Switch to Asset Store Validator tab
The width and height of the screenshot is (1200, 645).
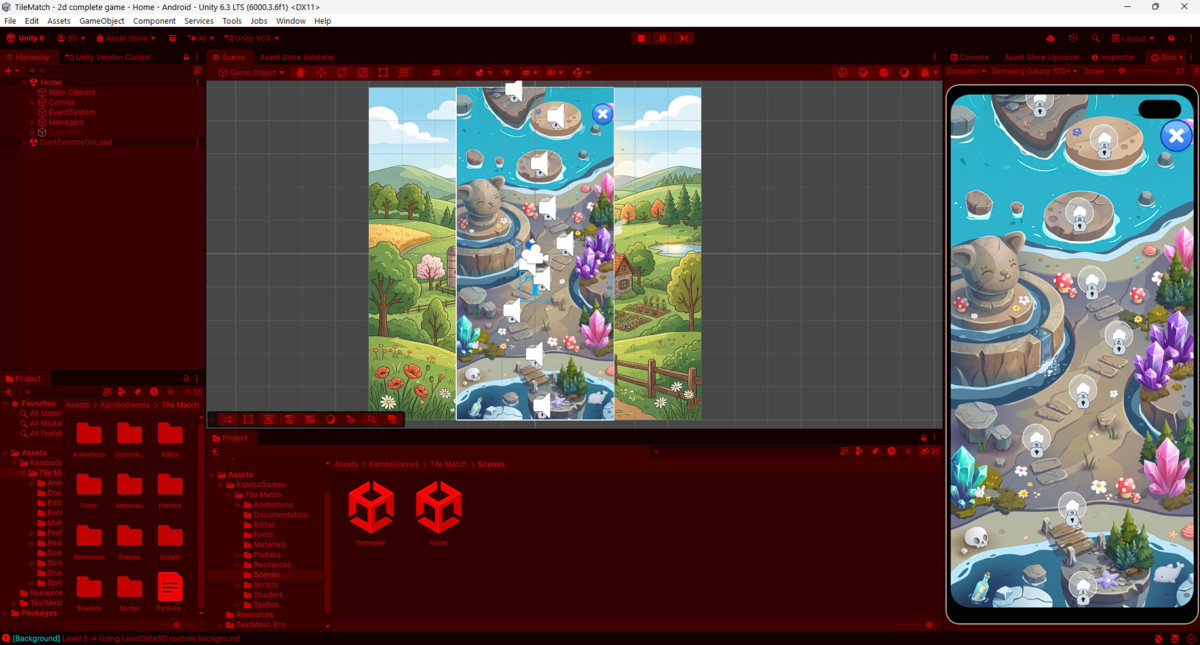click(296, 57)
